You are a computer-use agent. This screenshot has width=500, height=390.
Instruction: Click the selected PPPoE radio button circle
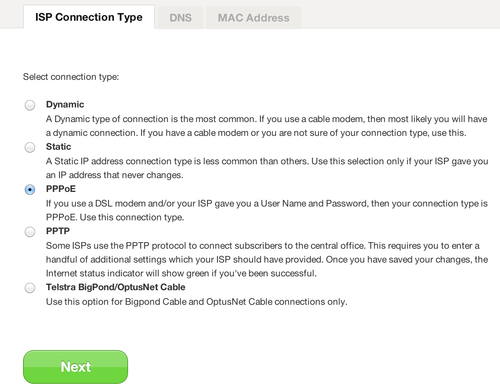point(30,190)
